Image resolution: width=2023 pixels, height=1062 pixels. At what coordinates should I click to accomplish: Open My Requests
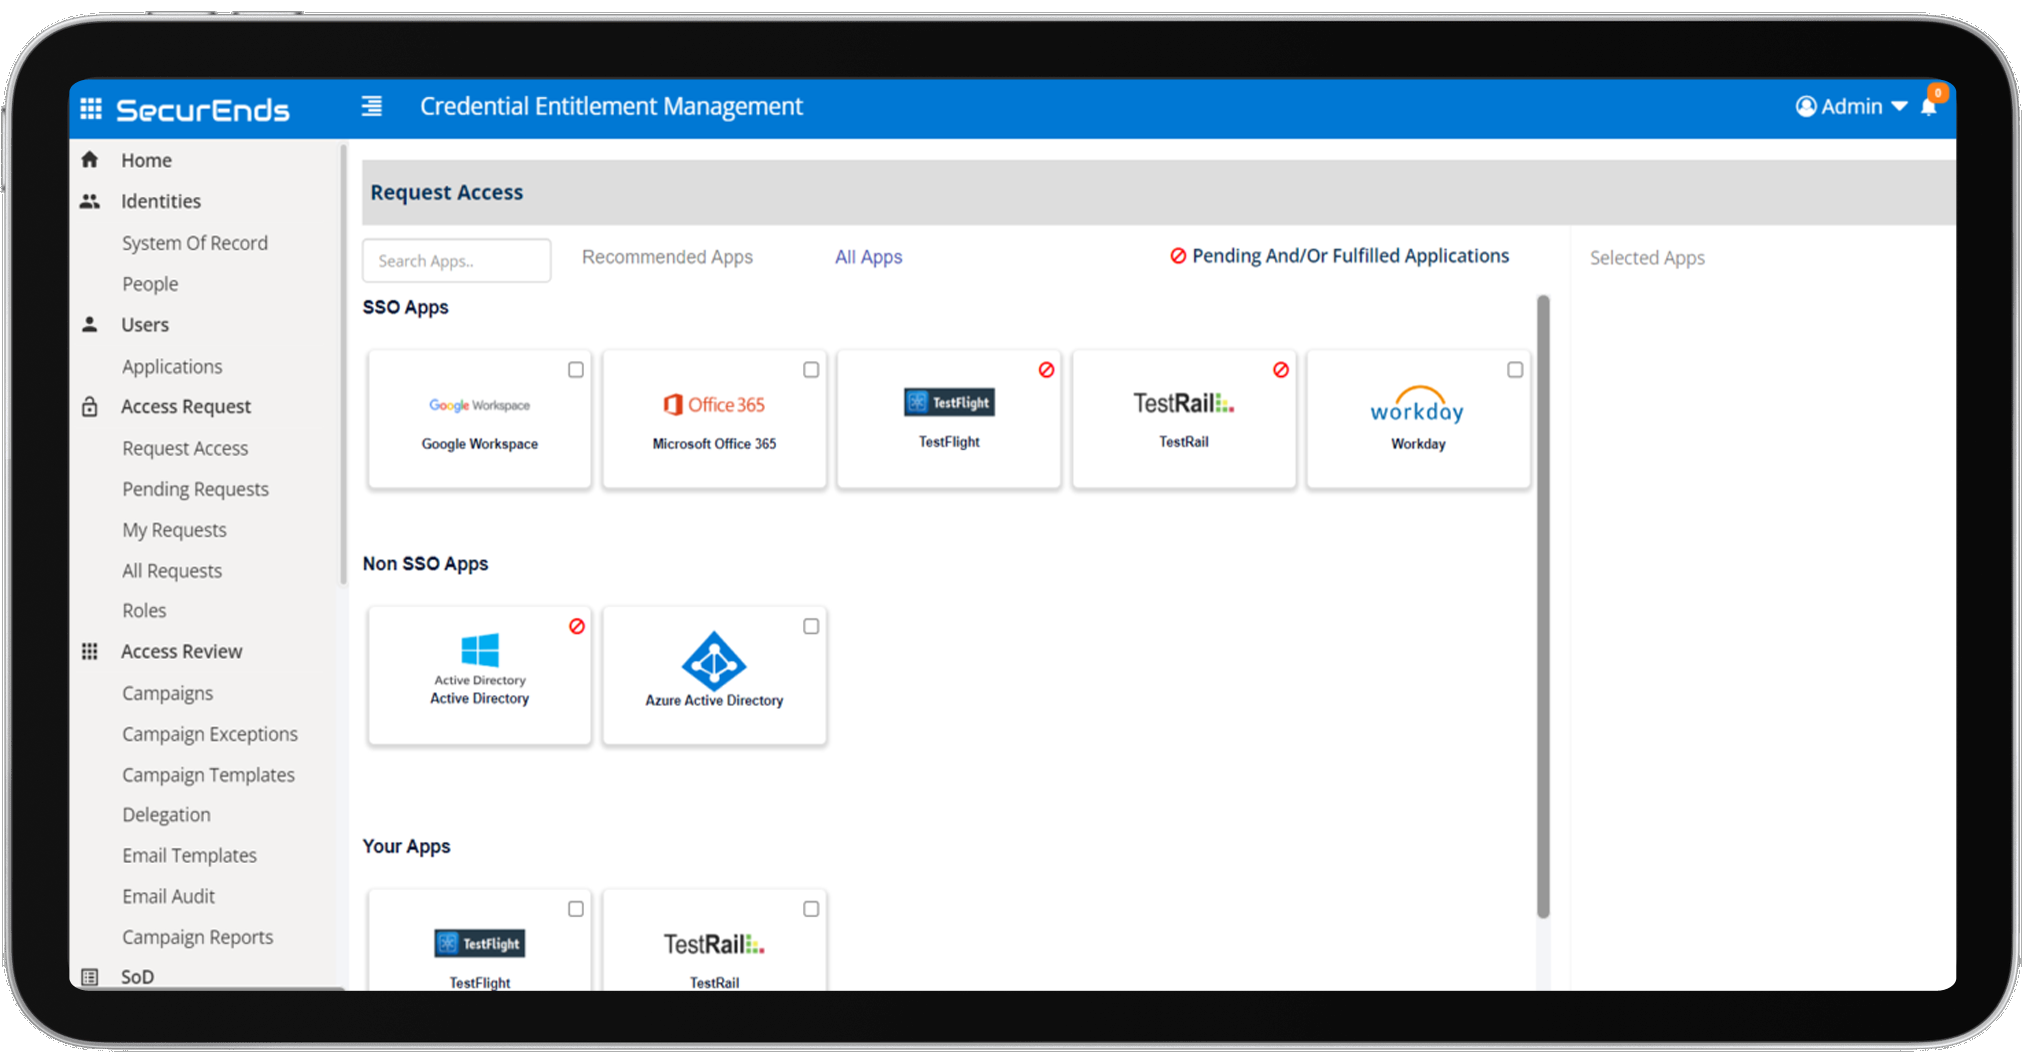click(174, 530)
